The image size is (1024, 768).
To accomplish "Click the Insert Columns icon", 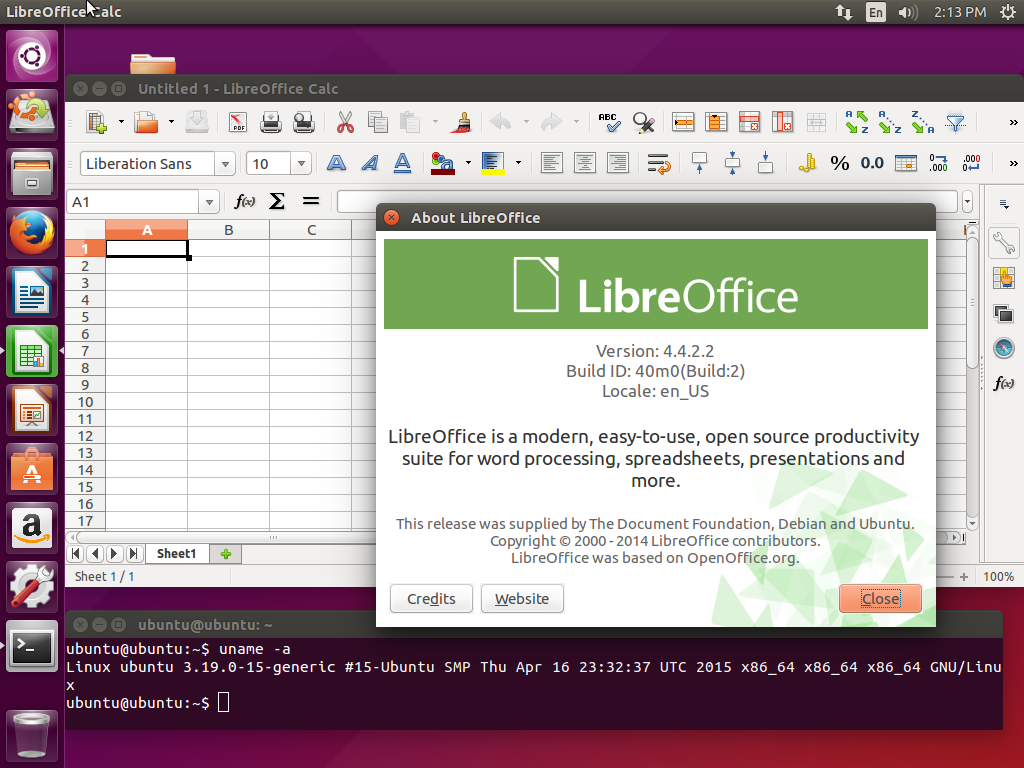I will click(716, 122).
